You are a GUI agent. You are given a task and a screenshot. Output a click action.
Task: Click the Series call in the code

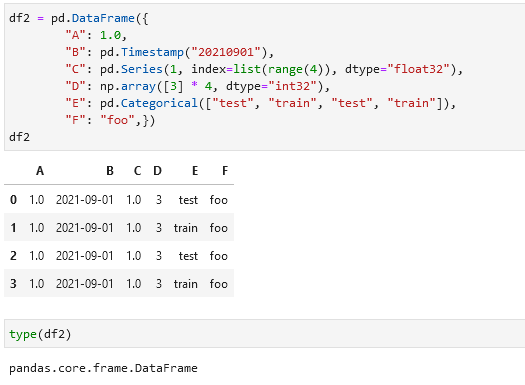tap(142, 69)
